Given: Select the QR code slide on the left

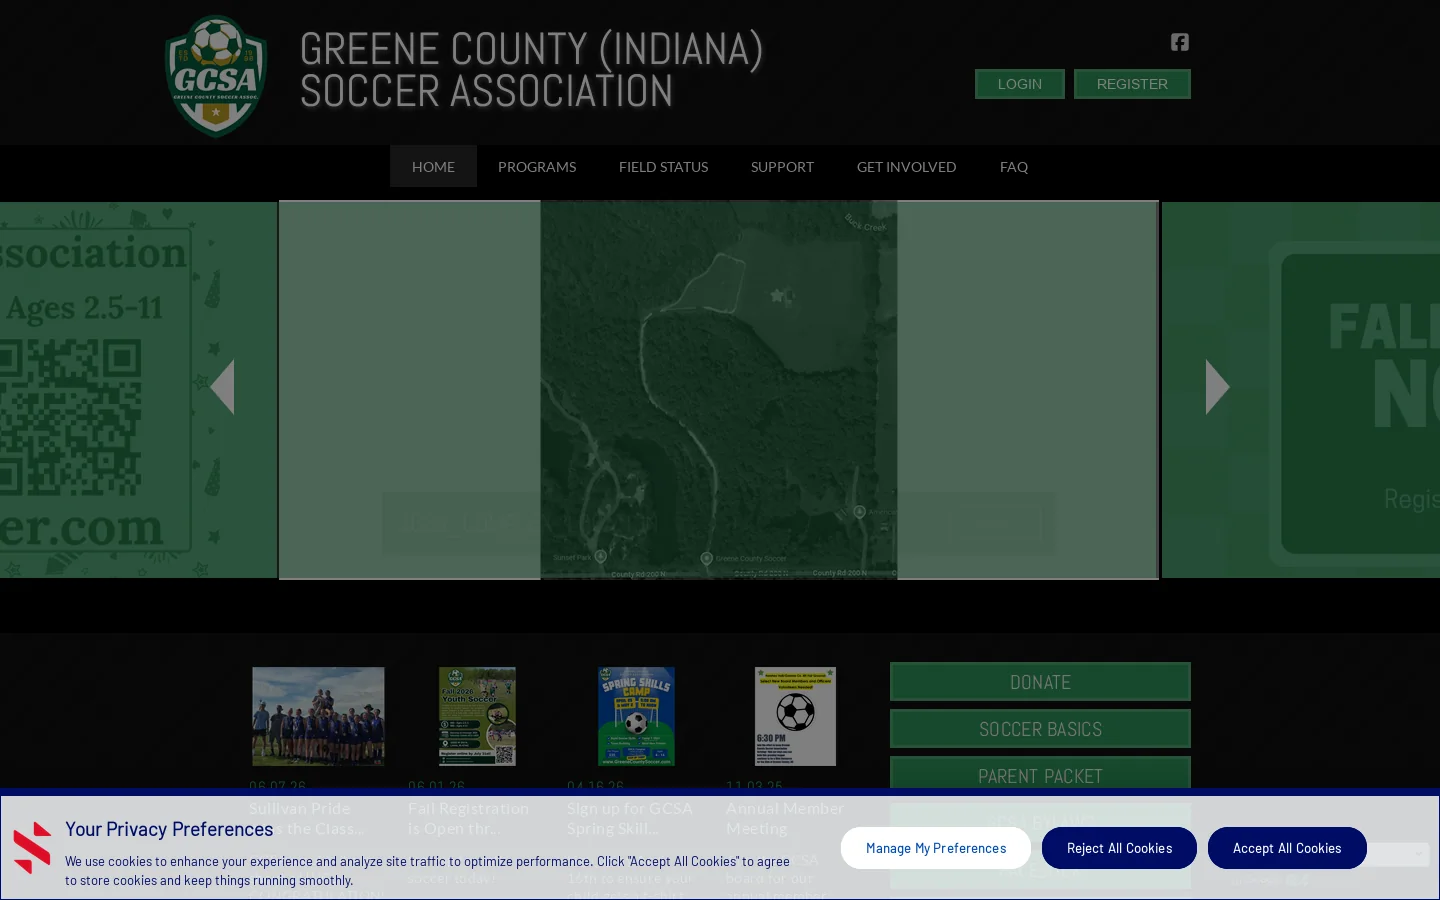Looking at the screenshot, I should tap(138, 390).
